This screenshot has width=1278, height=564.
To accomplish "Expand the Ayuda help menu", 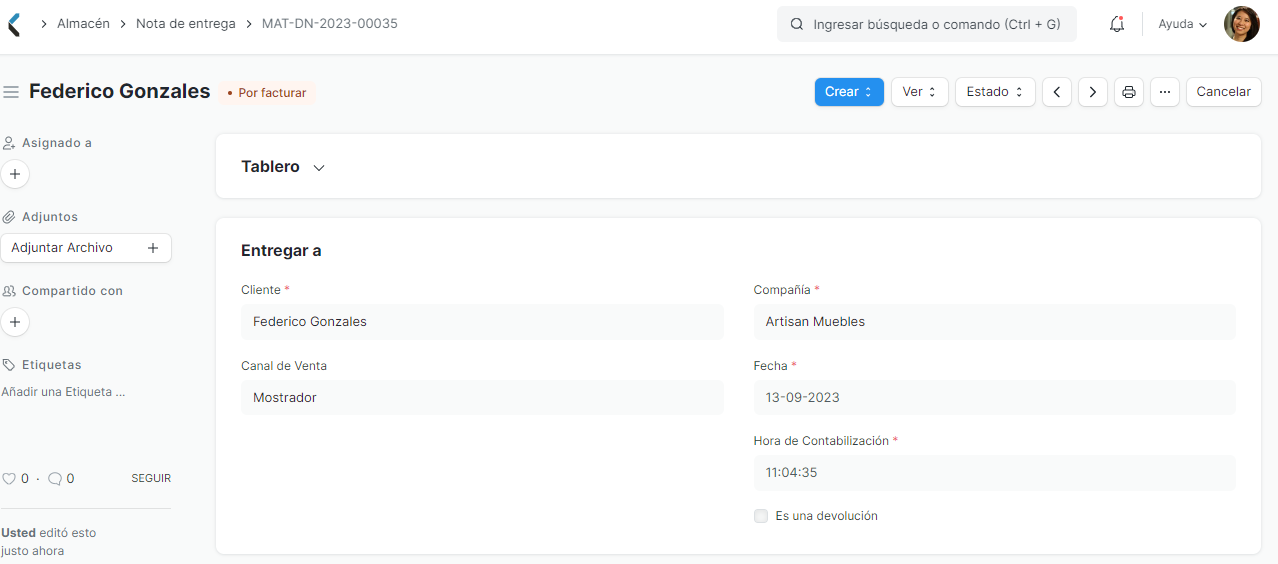I will point(1183,24).
